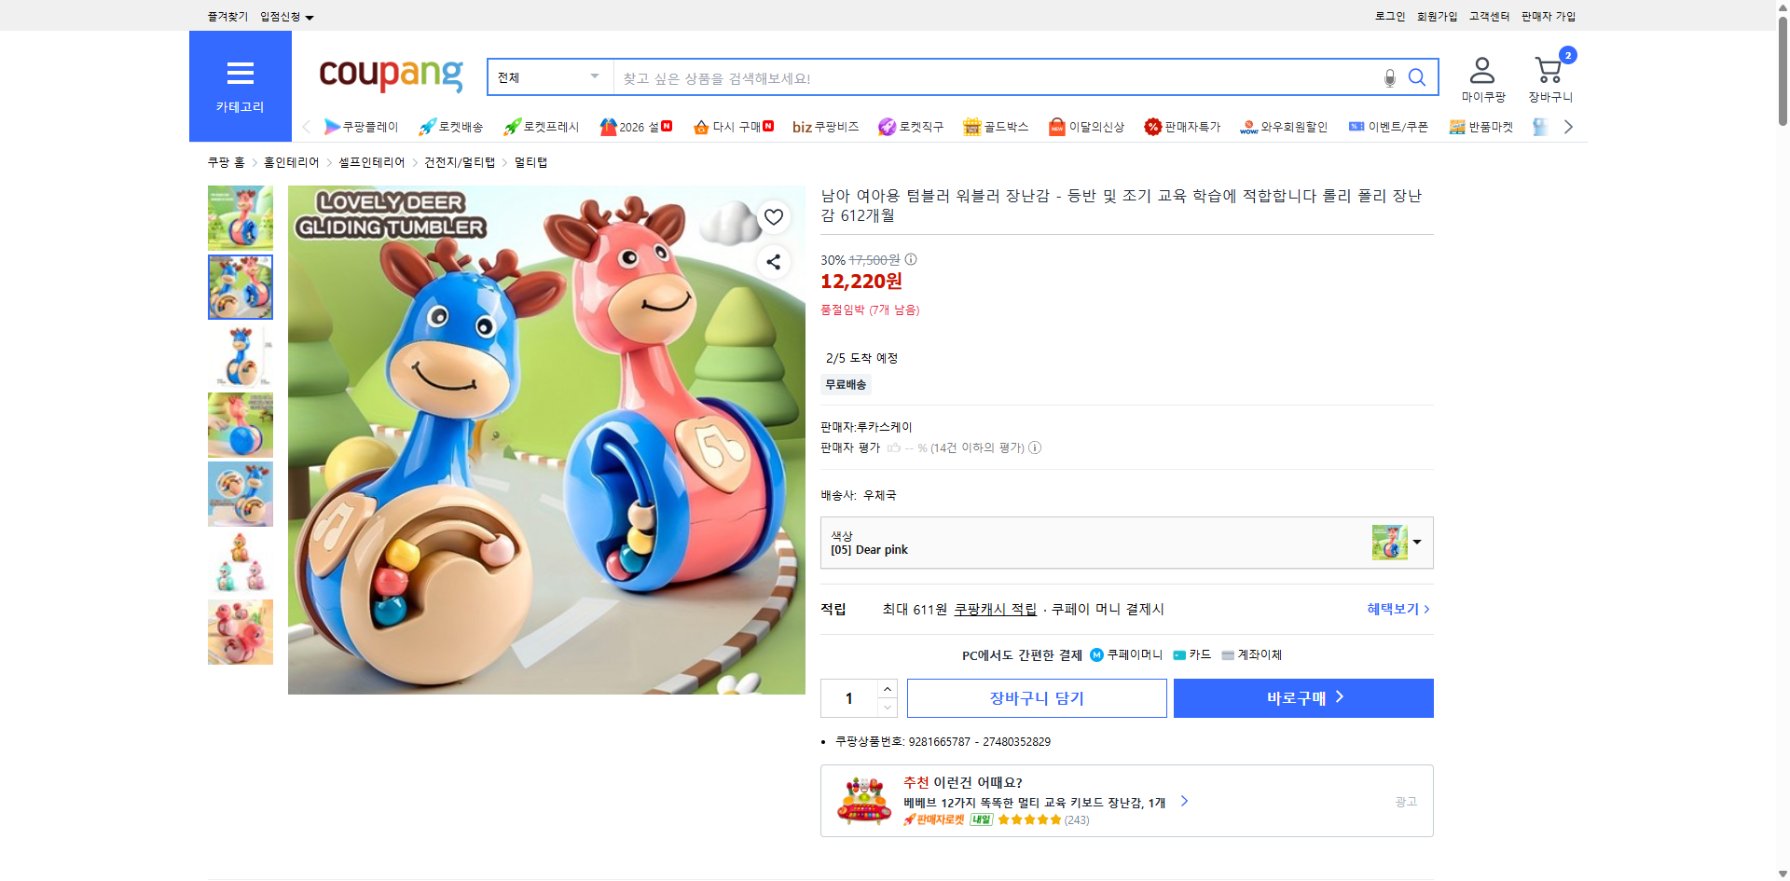Open the 카테고리 hamburger menu
Screen dimensions: 1790x881
240,73
